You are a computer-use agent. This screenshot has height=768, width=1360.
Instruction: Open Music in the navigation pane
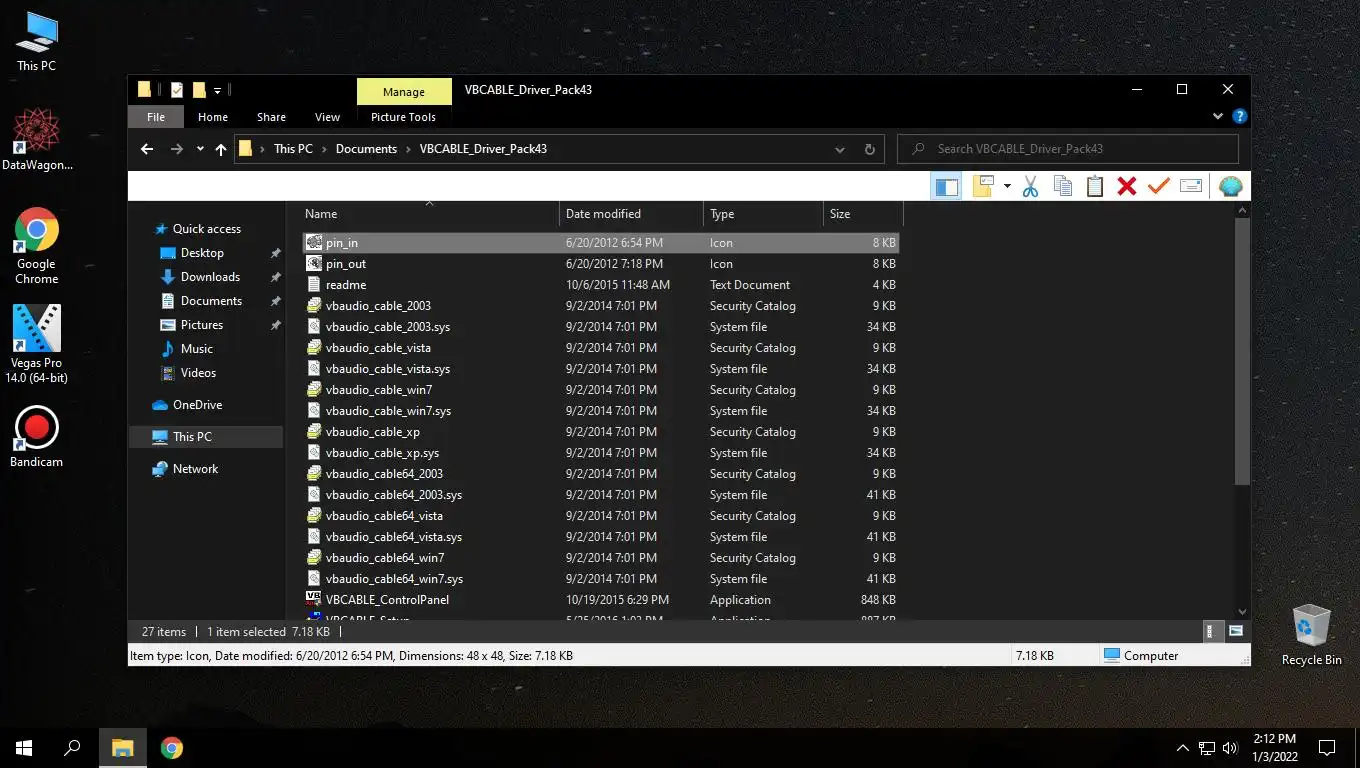coord(196,349)
